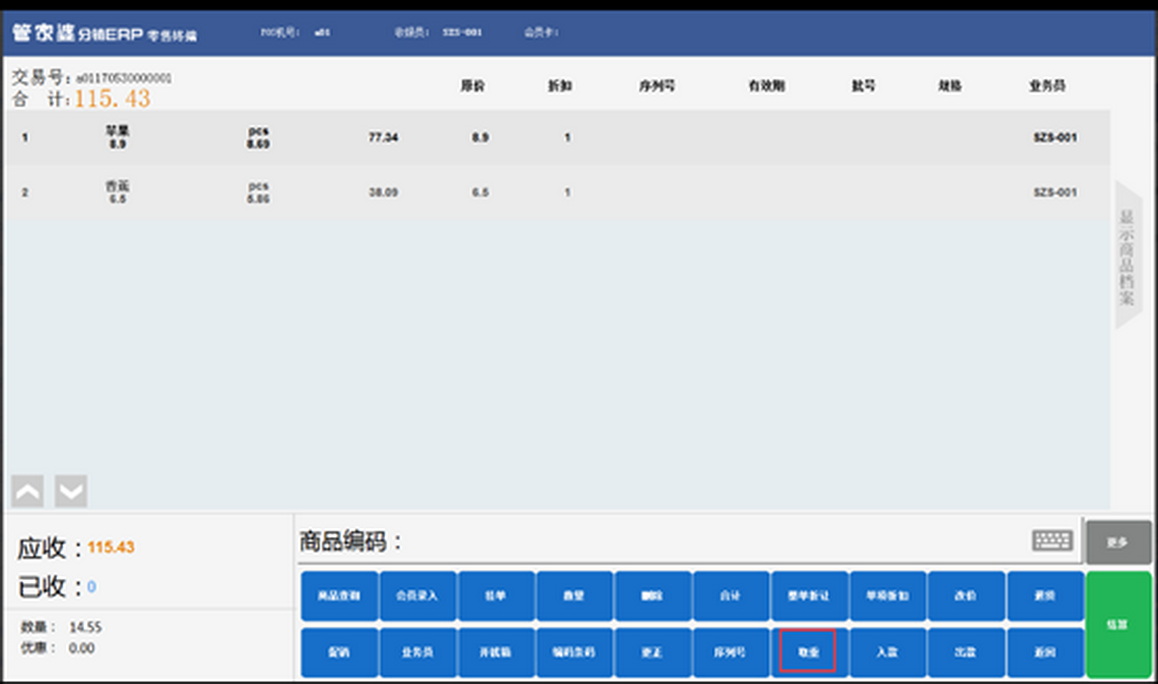Click the 改价 change price button
This screenshot has height=684, width=1158.
point(966,596)
